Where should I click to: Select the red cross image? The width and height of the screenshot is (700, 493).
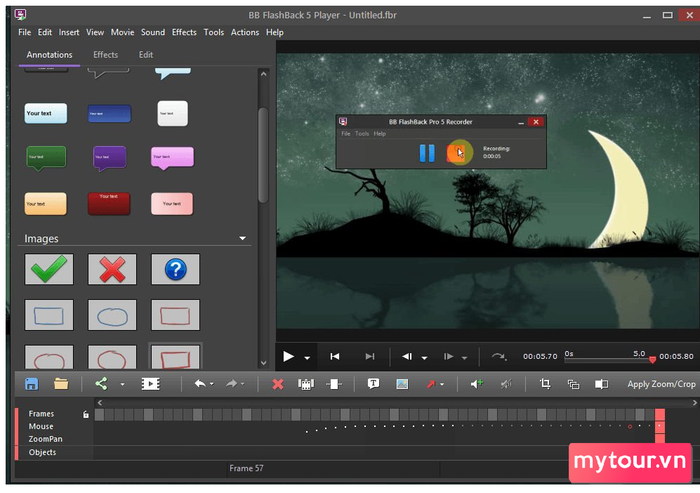tap(112, 269)
